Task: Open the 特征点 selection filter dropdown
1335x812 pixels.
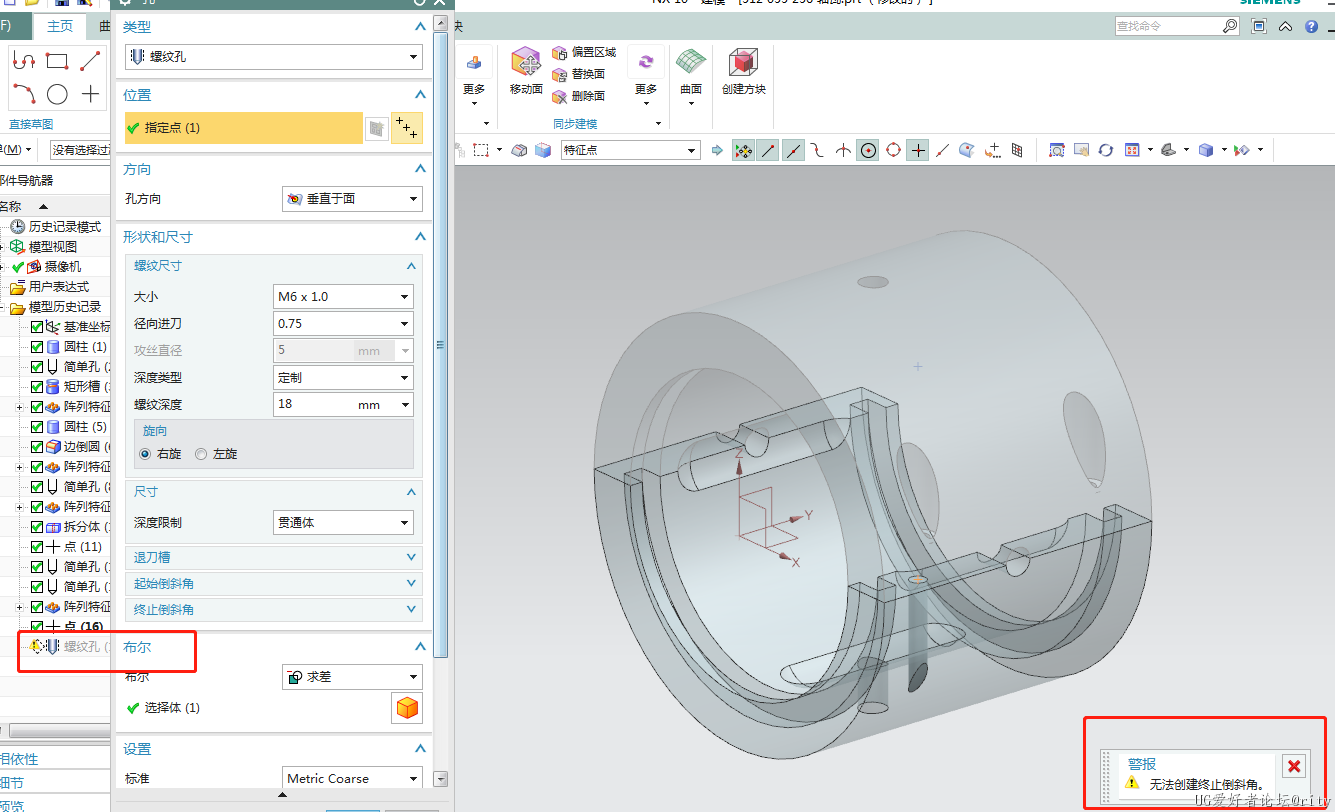Action: [x=630, y=150]
